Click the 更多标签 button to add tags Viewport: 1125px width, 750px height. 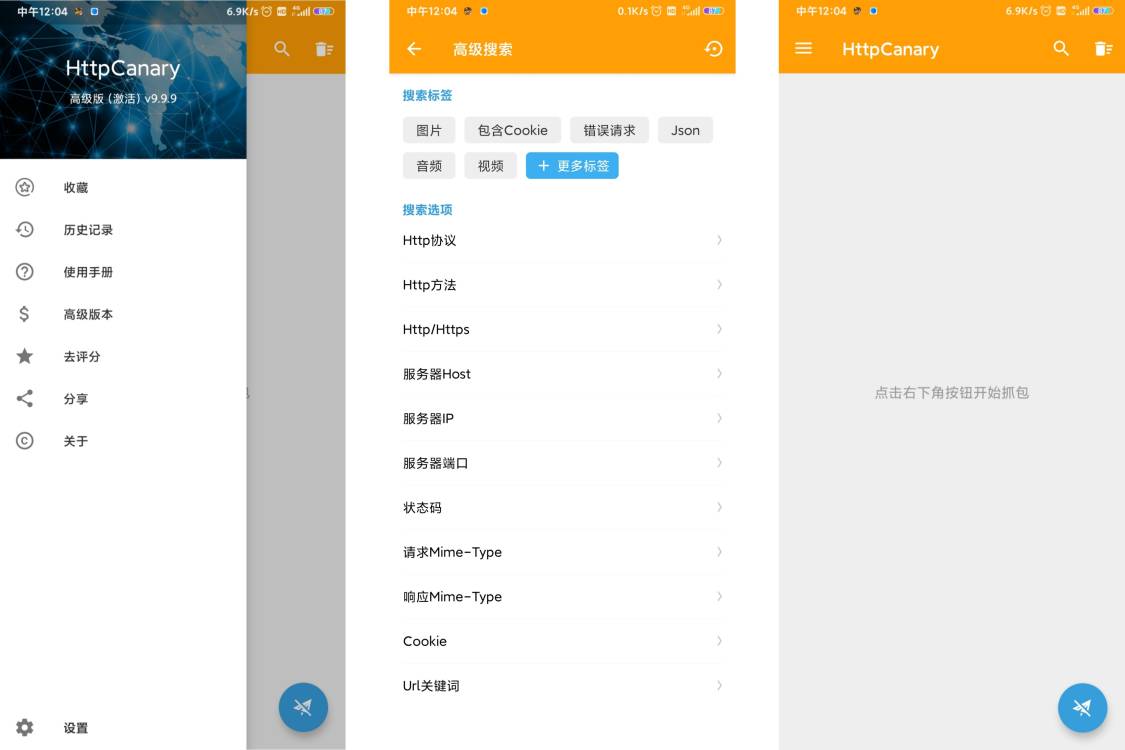click(x=572, y=165)
